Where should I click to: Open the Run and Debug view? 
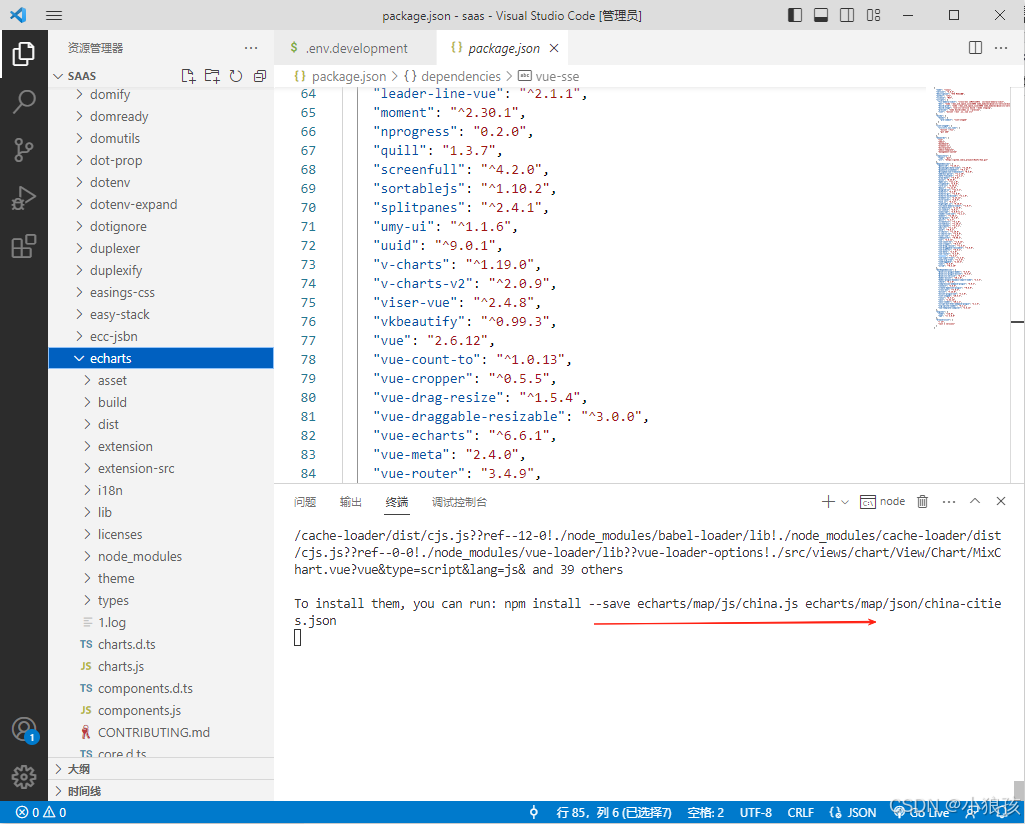point(24,198)
